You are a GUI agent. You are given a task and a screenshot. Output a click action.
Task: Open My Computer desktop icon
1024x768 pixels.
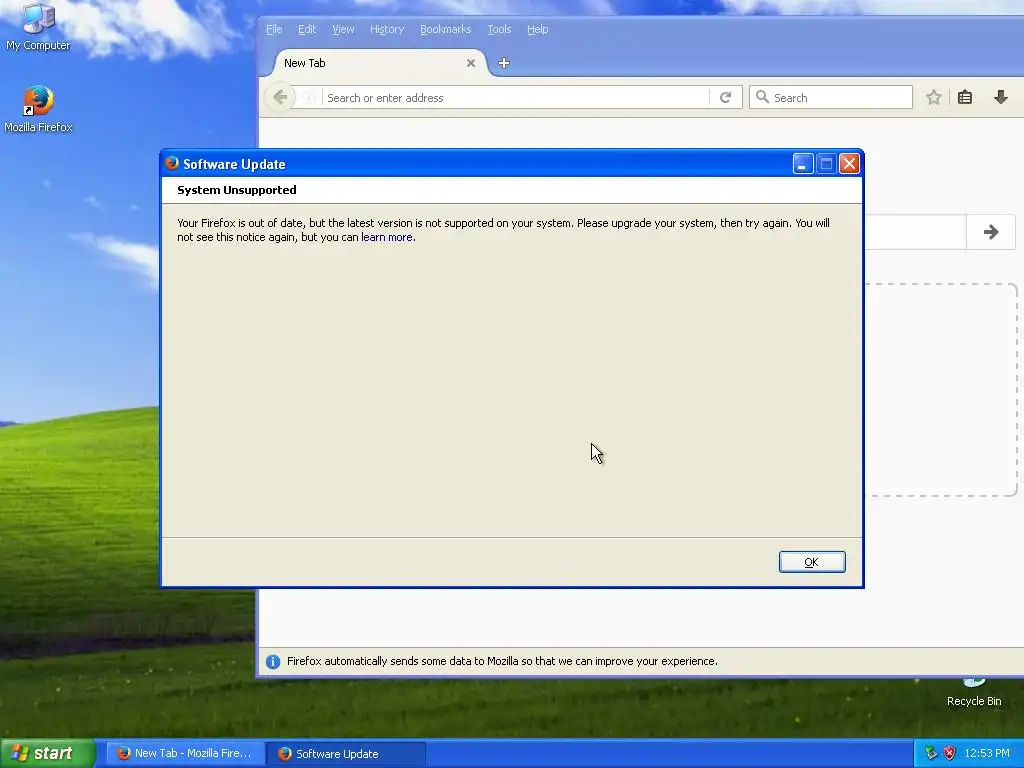point(38,26)
